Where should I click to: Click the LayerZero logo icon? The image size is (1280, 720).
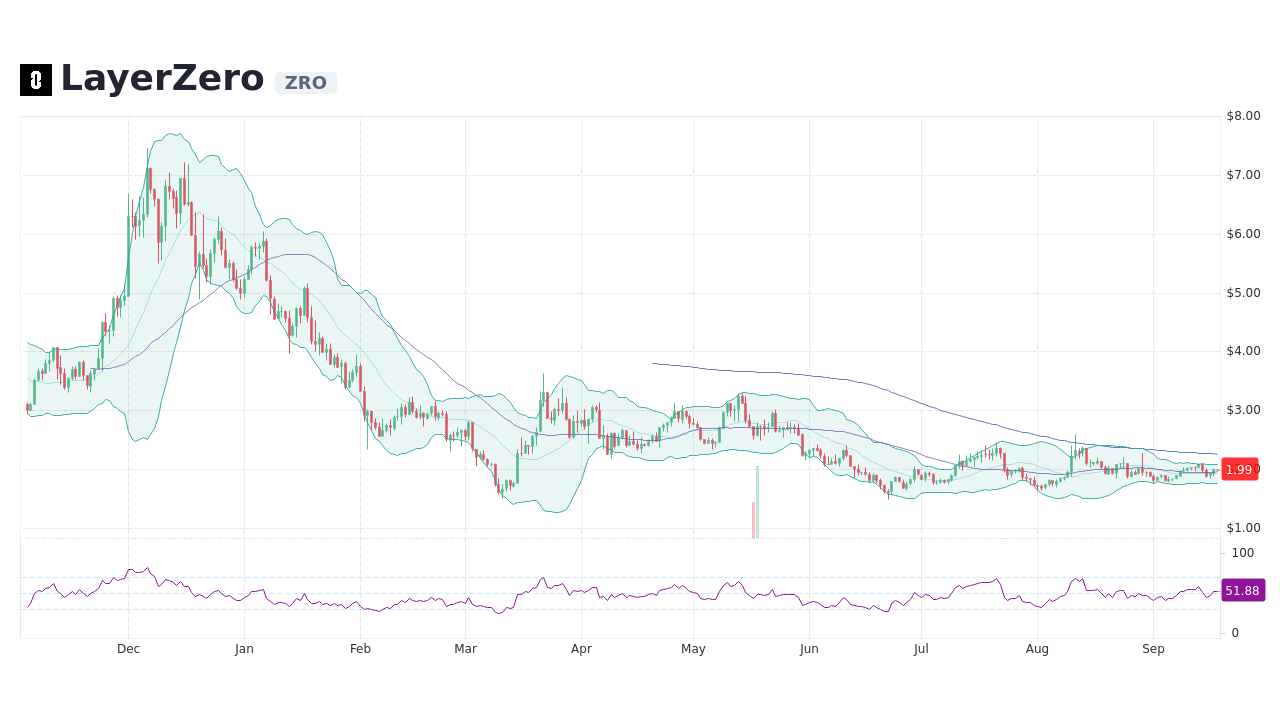click(x=36, y=80)
